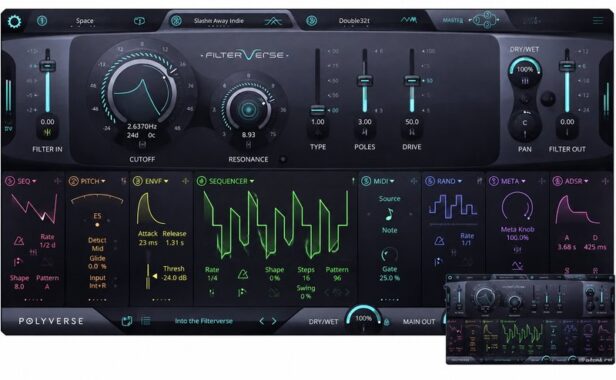Open settings with the gear icon

(14, 21)
